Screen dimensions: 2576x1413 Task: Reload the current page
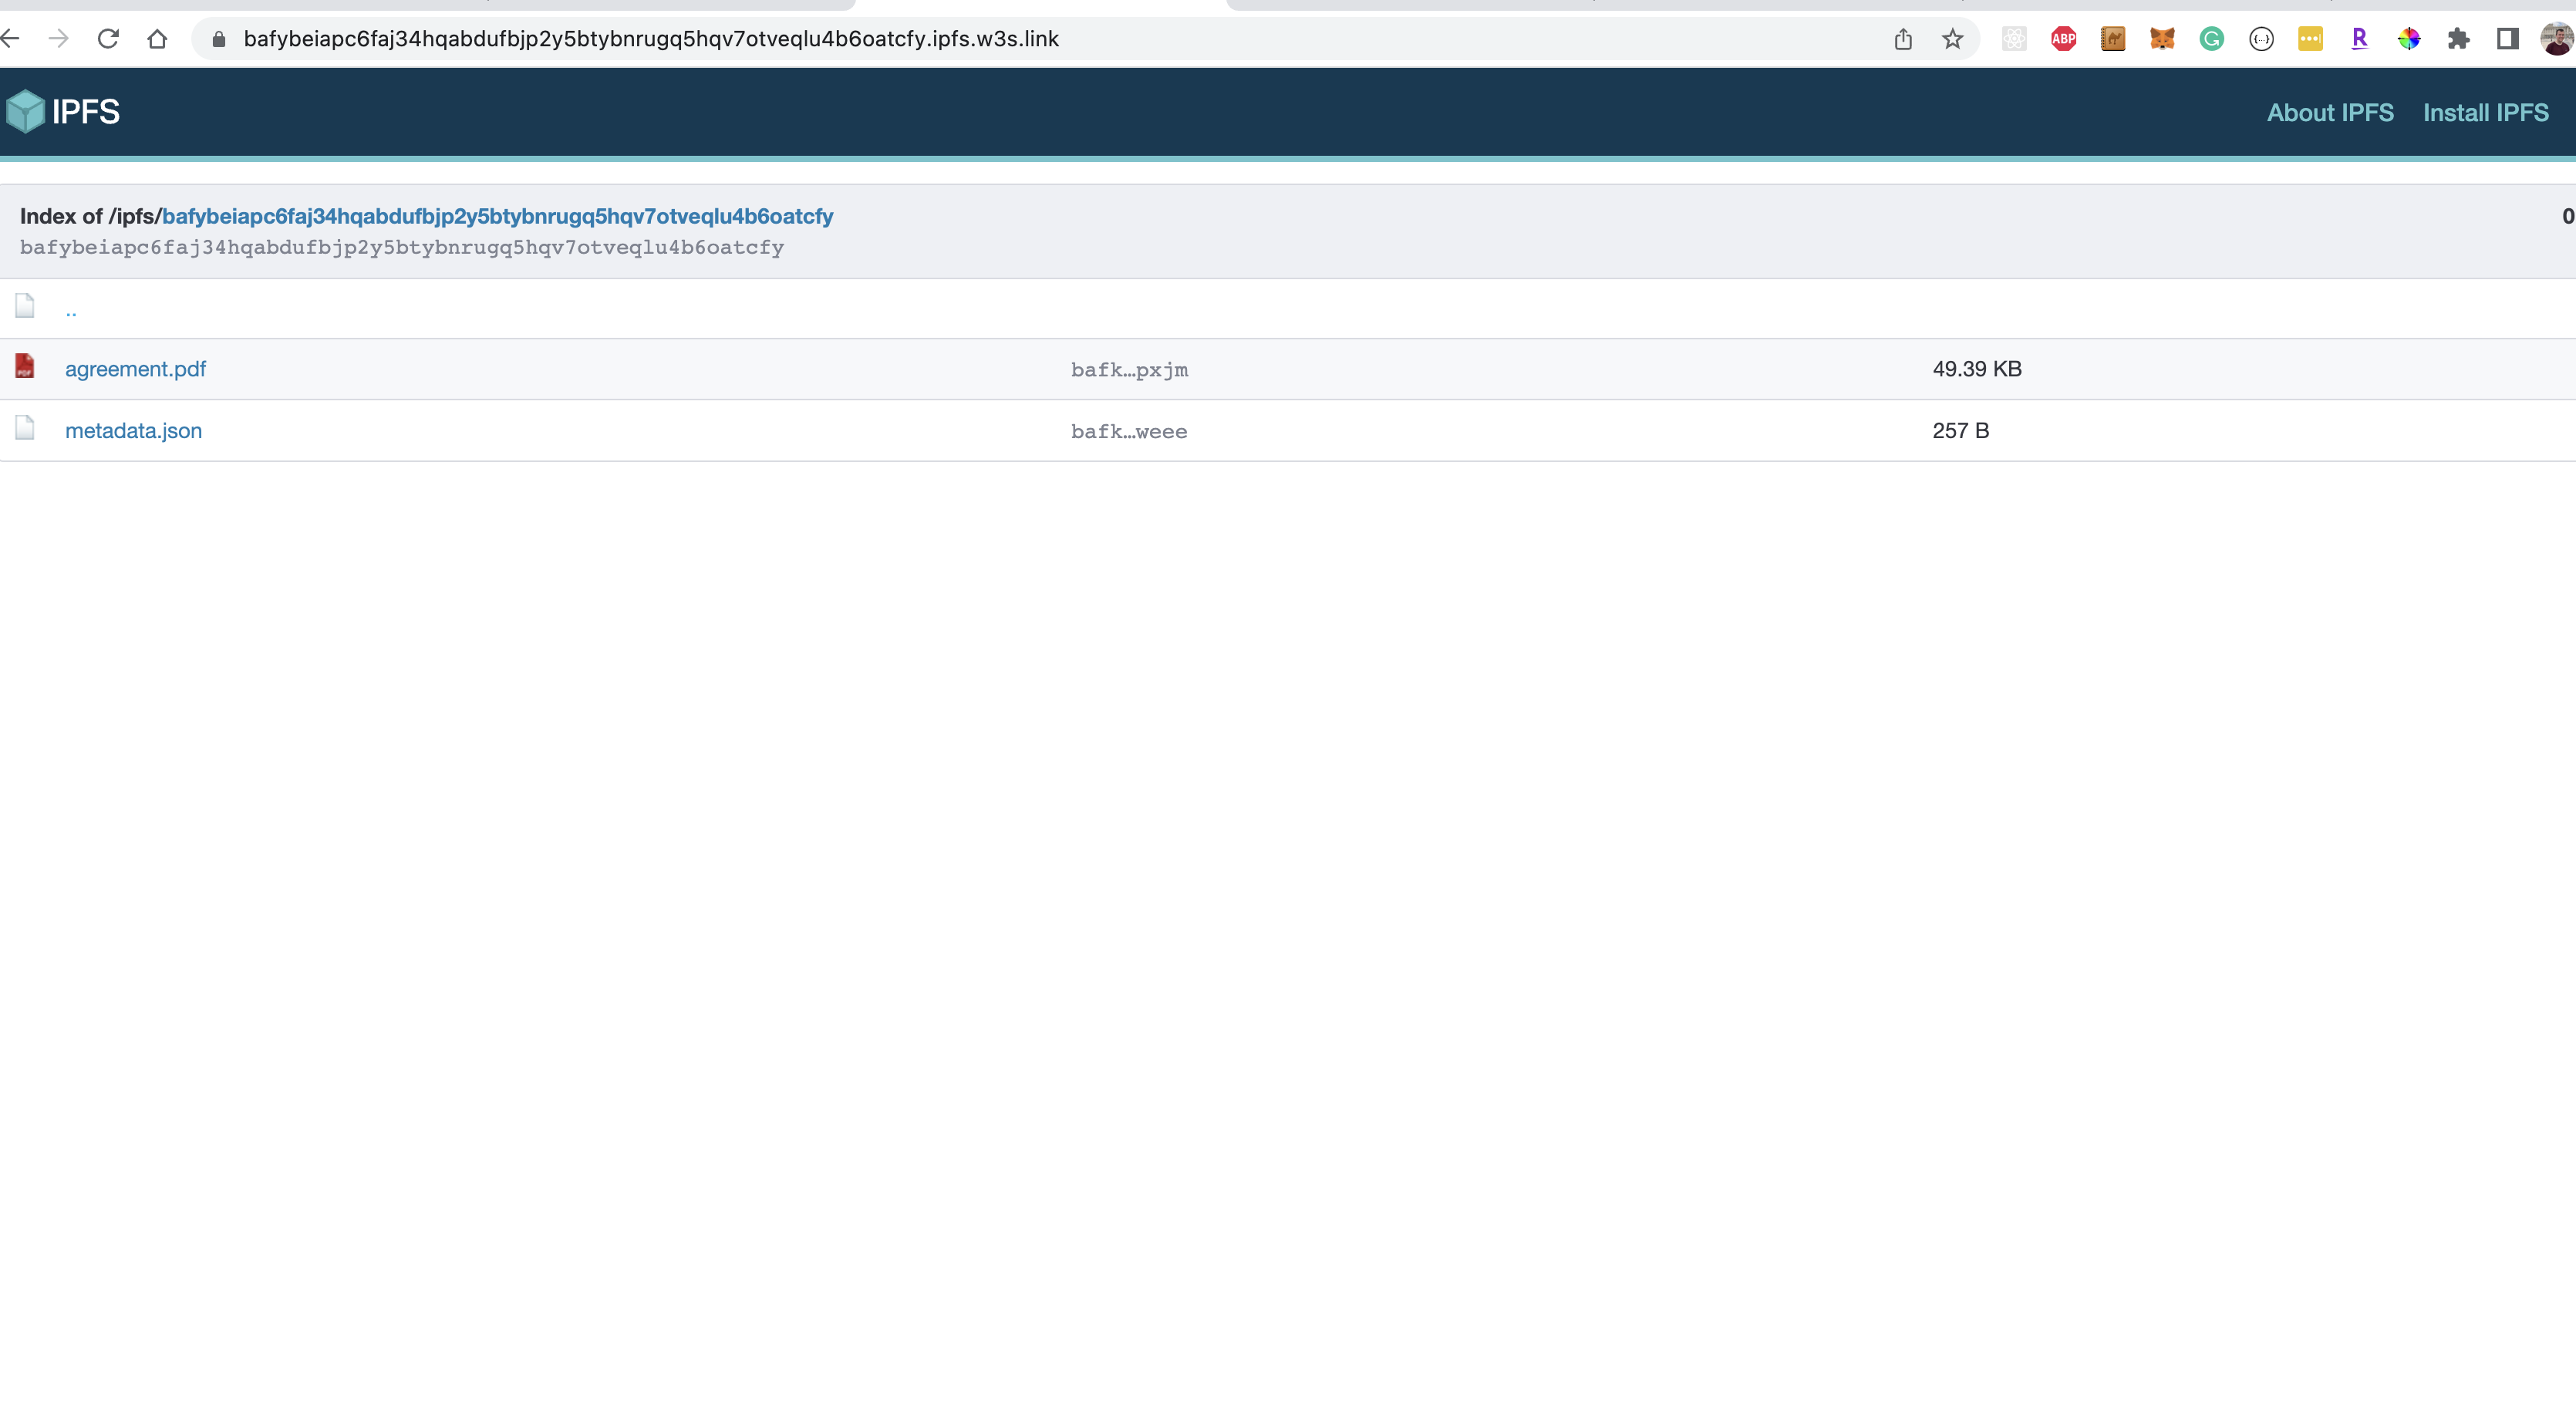108,39
